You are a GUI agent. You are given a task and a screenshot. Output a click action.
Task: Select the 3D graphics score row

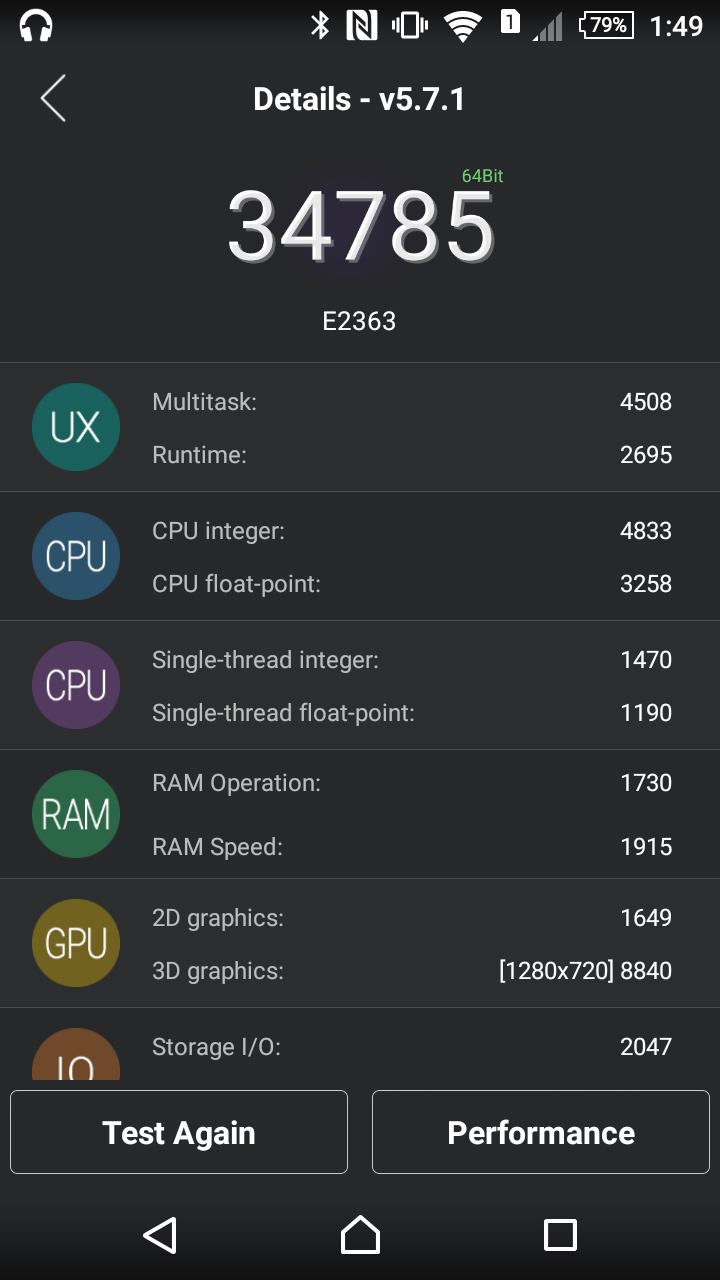(412, 971)
